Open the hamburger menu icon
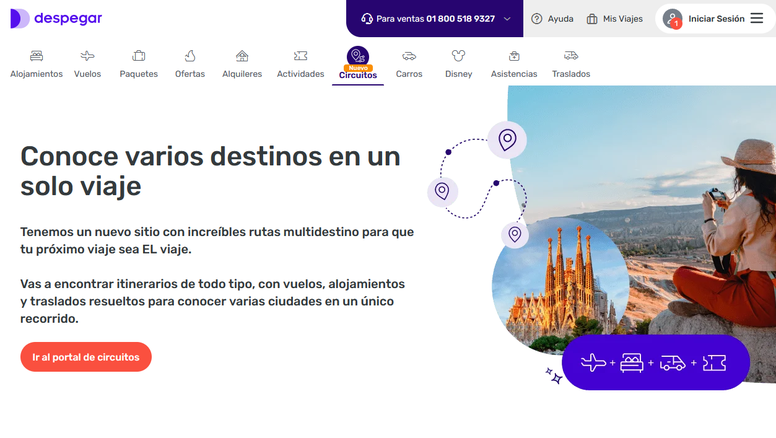This screenshot has height=438, width=776. click(x=757, y=18)
